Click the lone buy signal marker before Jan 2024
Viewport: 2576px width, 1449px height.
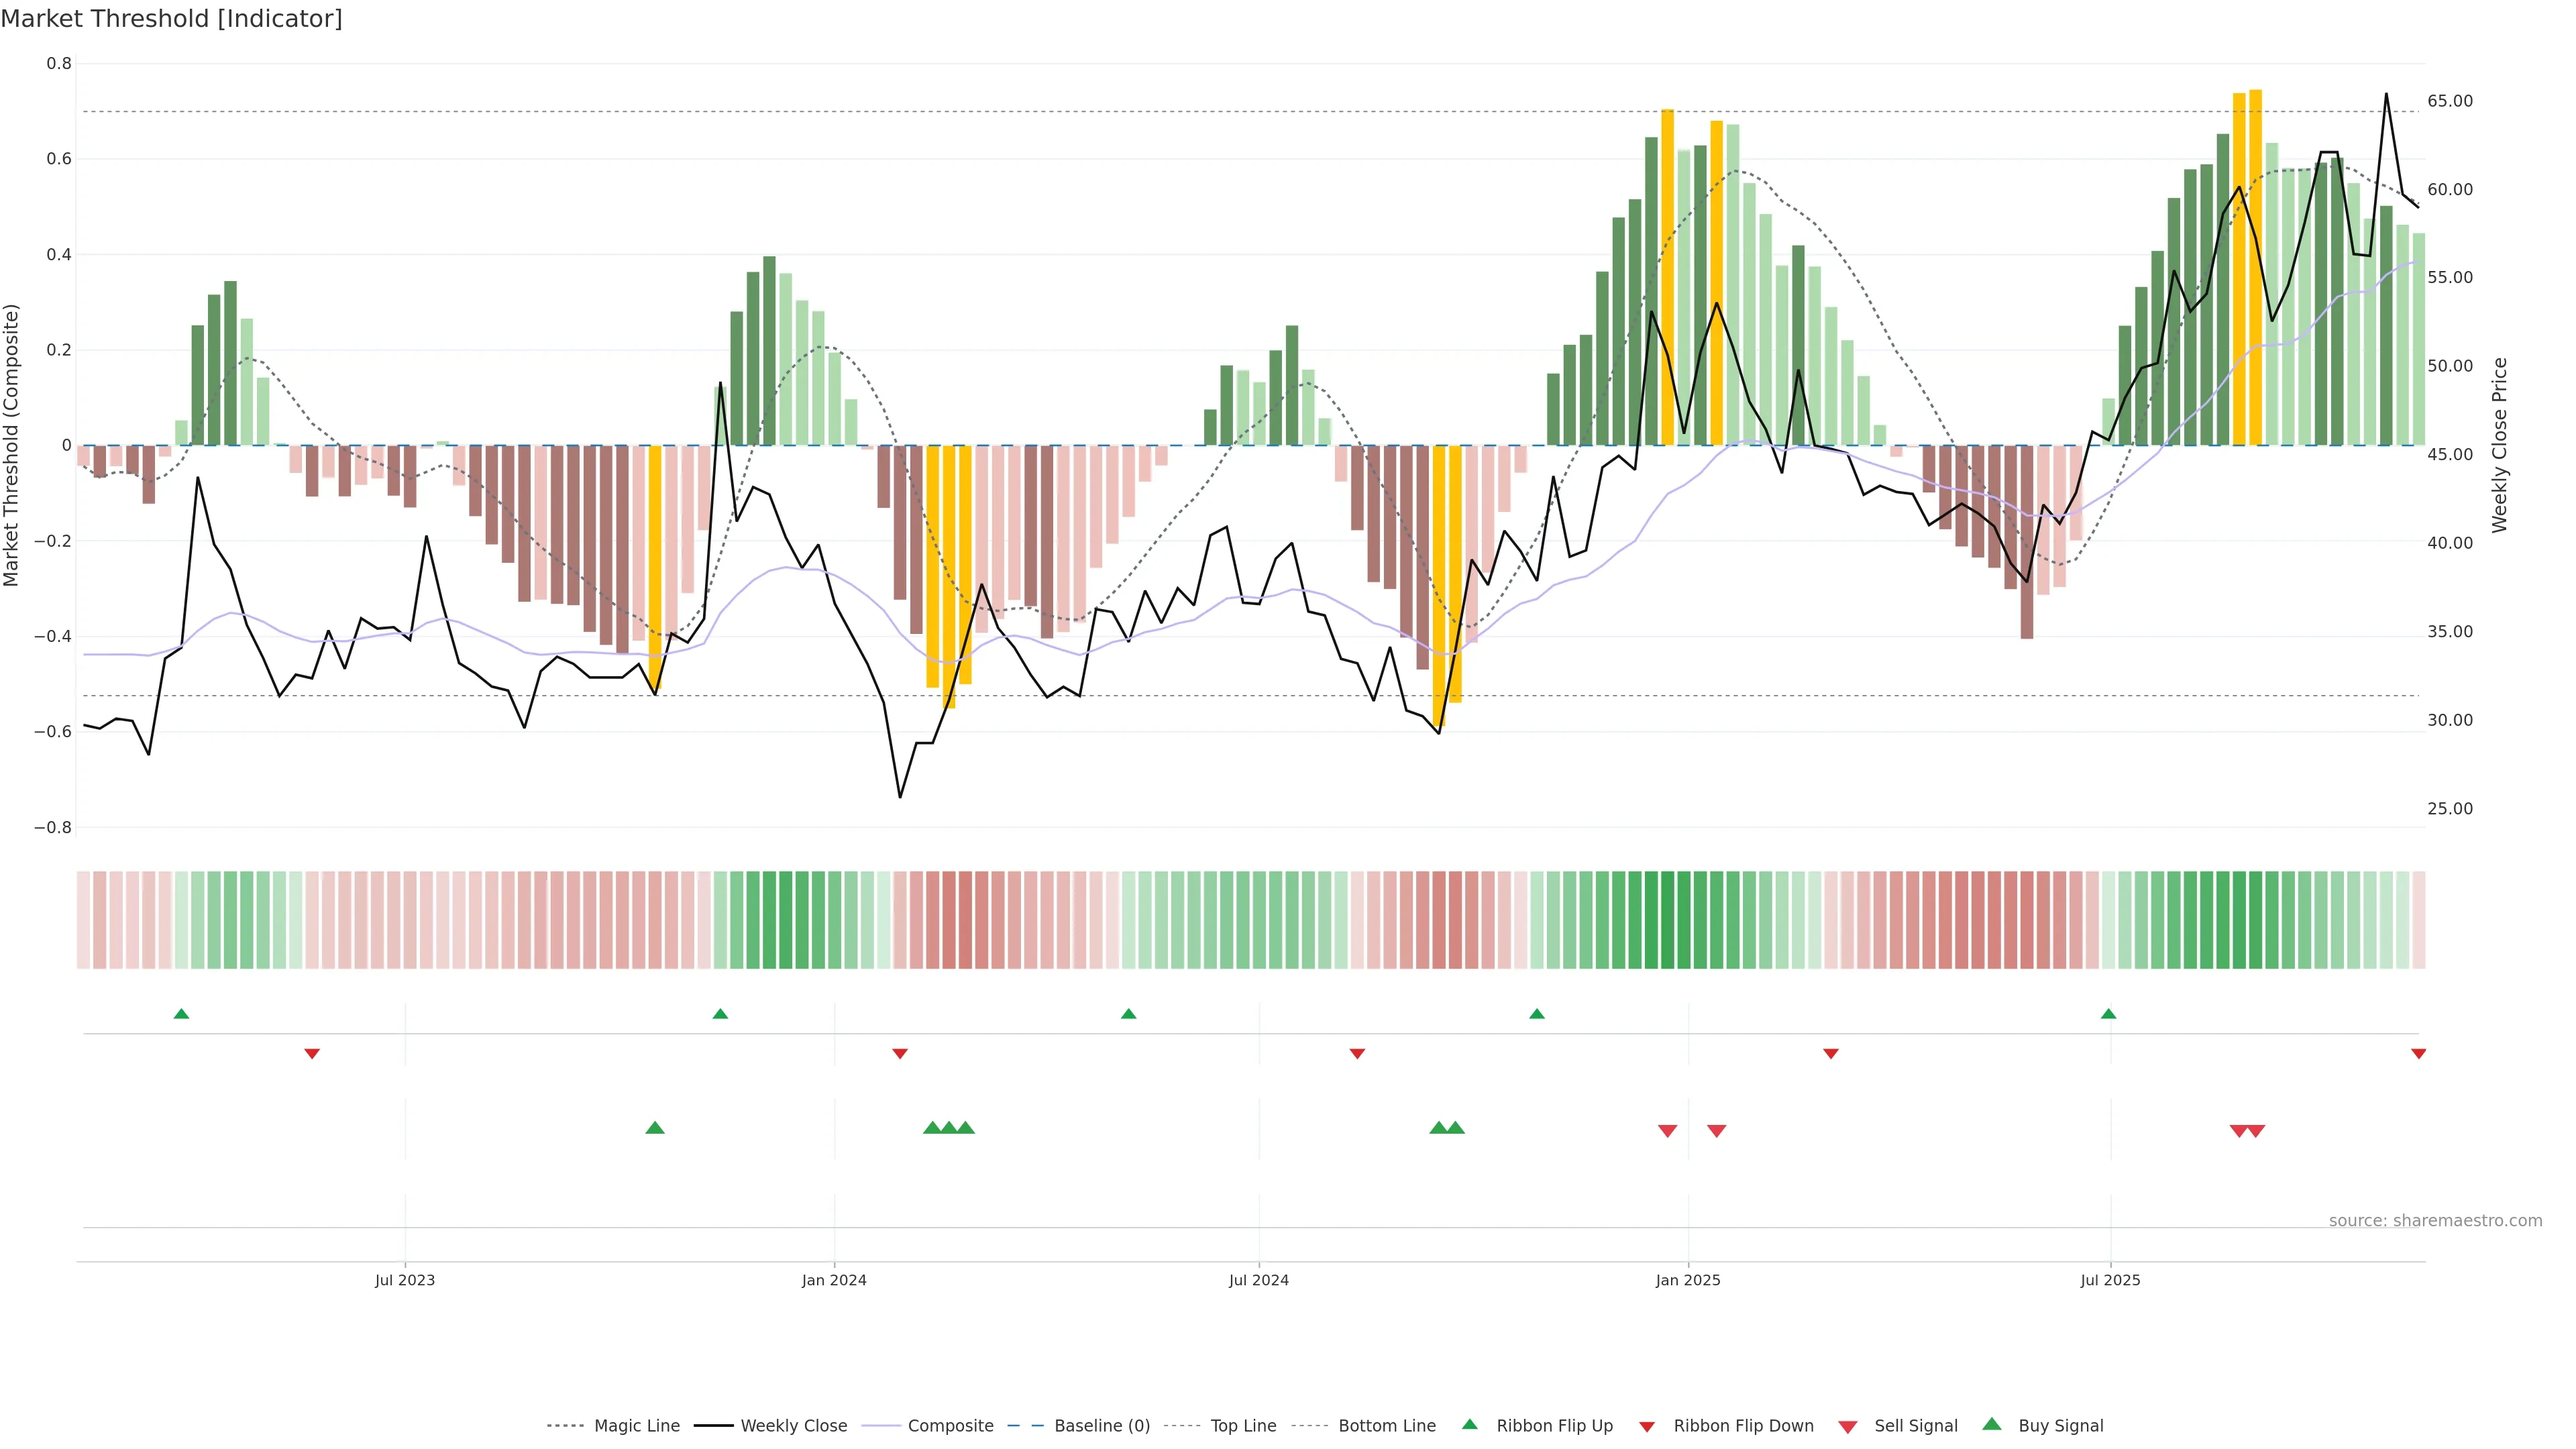(x=655, y=1128)
